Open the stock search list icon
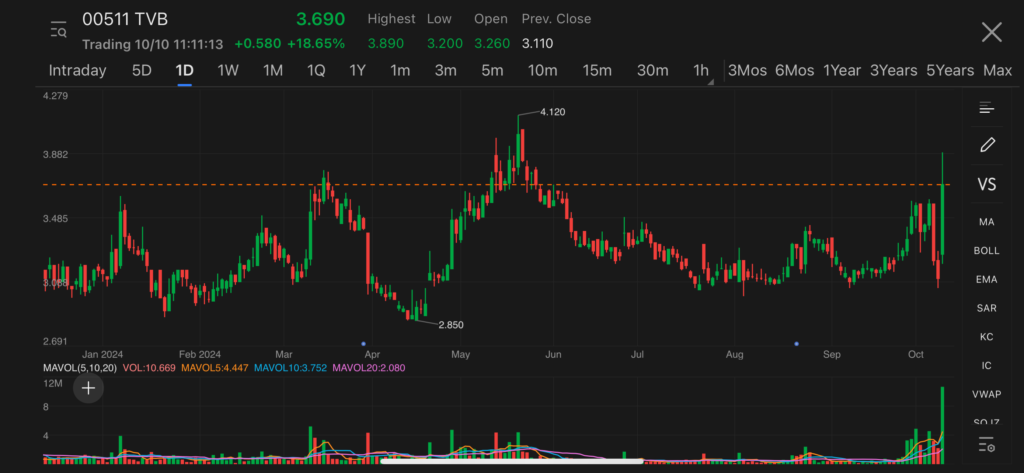The width and height of the screenshot is (1024, 473). pos(58,31)
